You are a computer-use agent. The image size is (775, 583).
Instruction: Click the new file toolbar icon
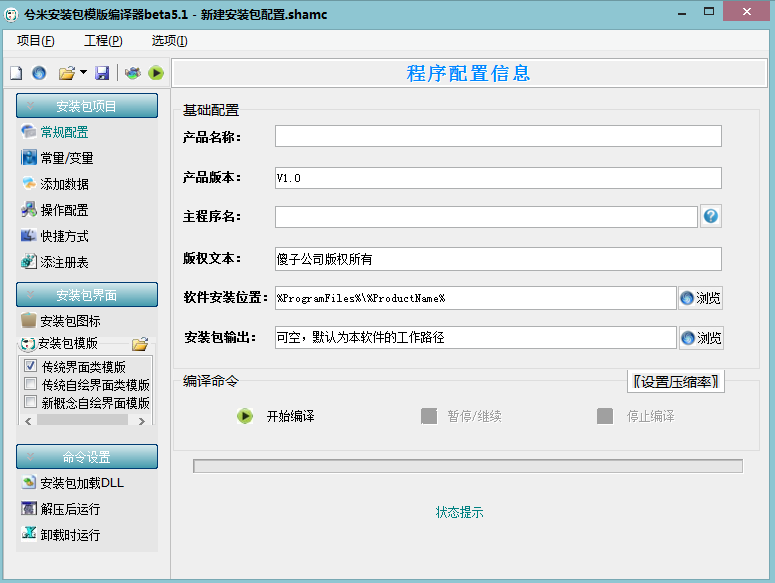point(16,73)
